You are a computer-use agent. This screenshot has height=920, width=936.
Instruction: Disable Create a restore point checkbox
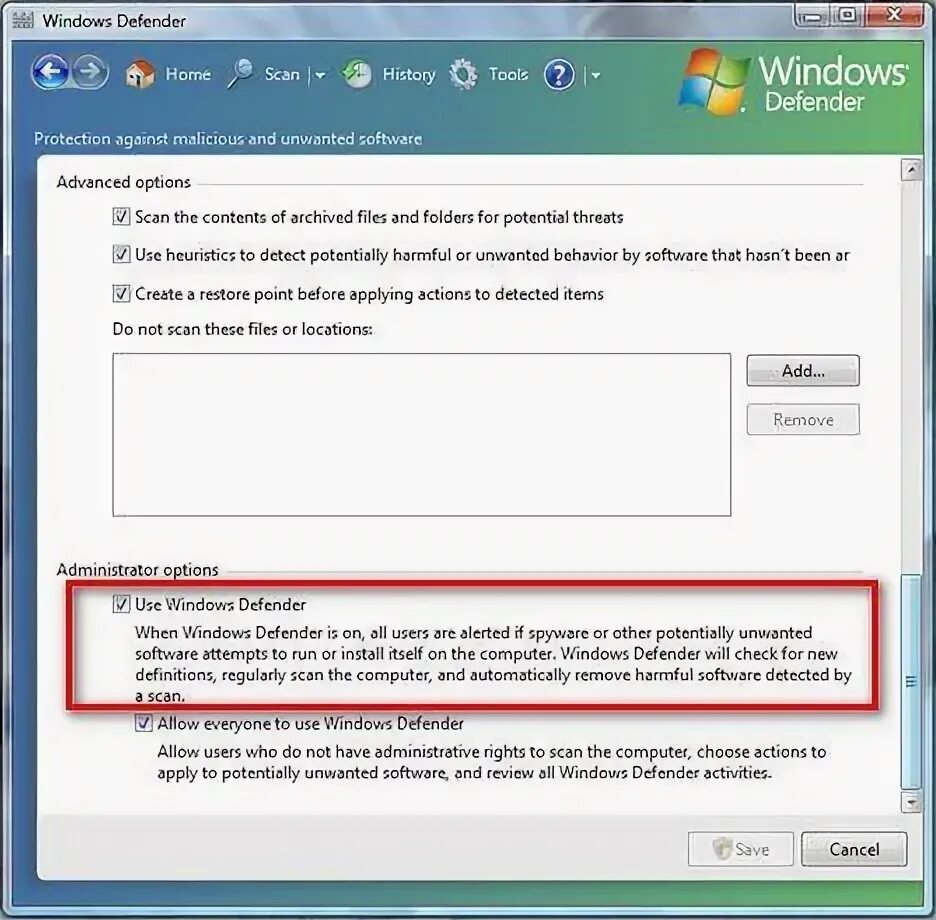coord(121,293)
